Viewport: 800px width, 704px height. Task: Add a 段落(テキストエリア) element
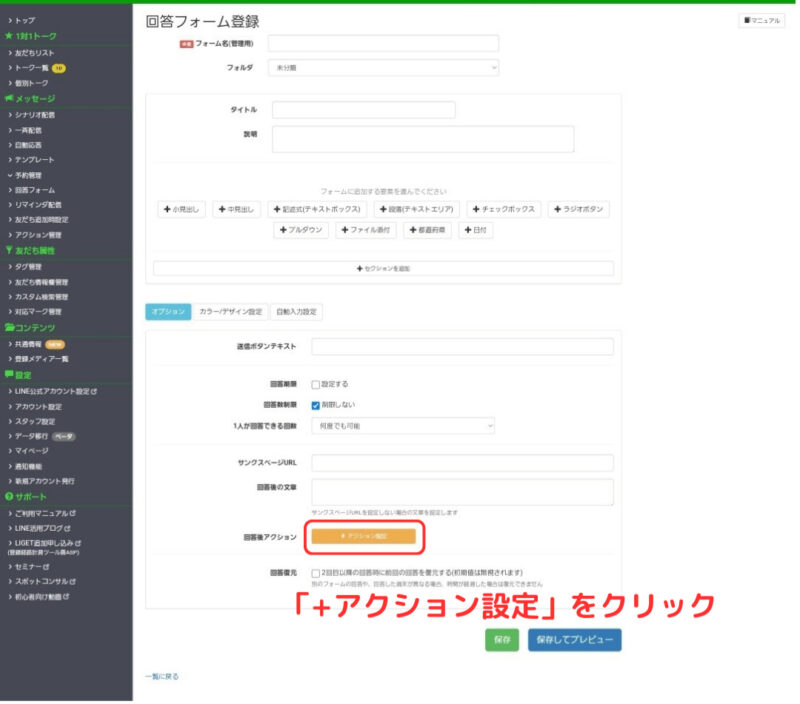pyautogui.click(x=417, y=210)
